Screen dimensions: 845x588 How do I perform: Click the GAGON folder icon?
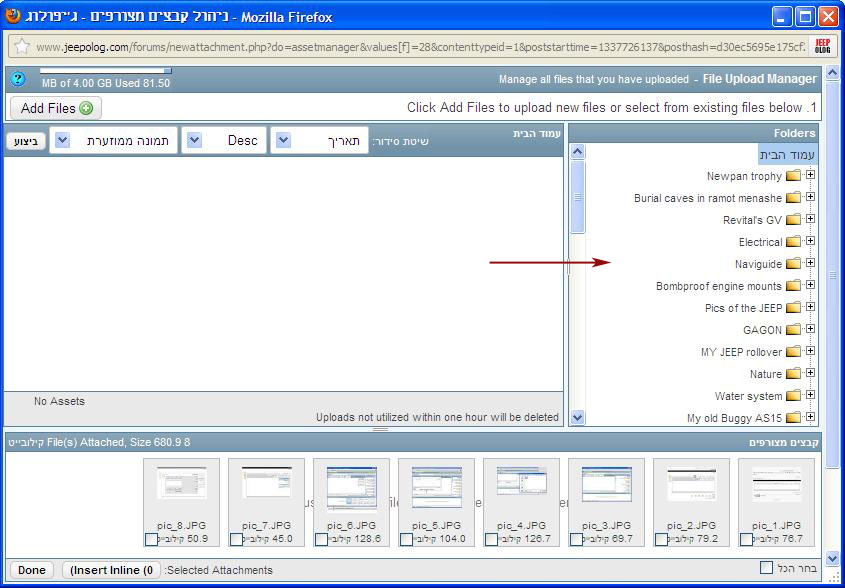[793, 330]
